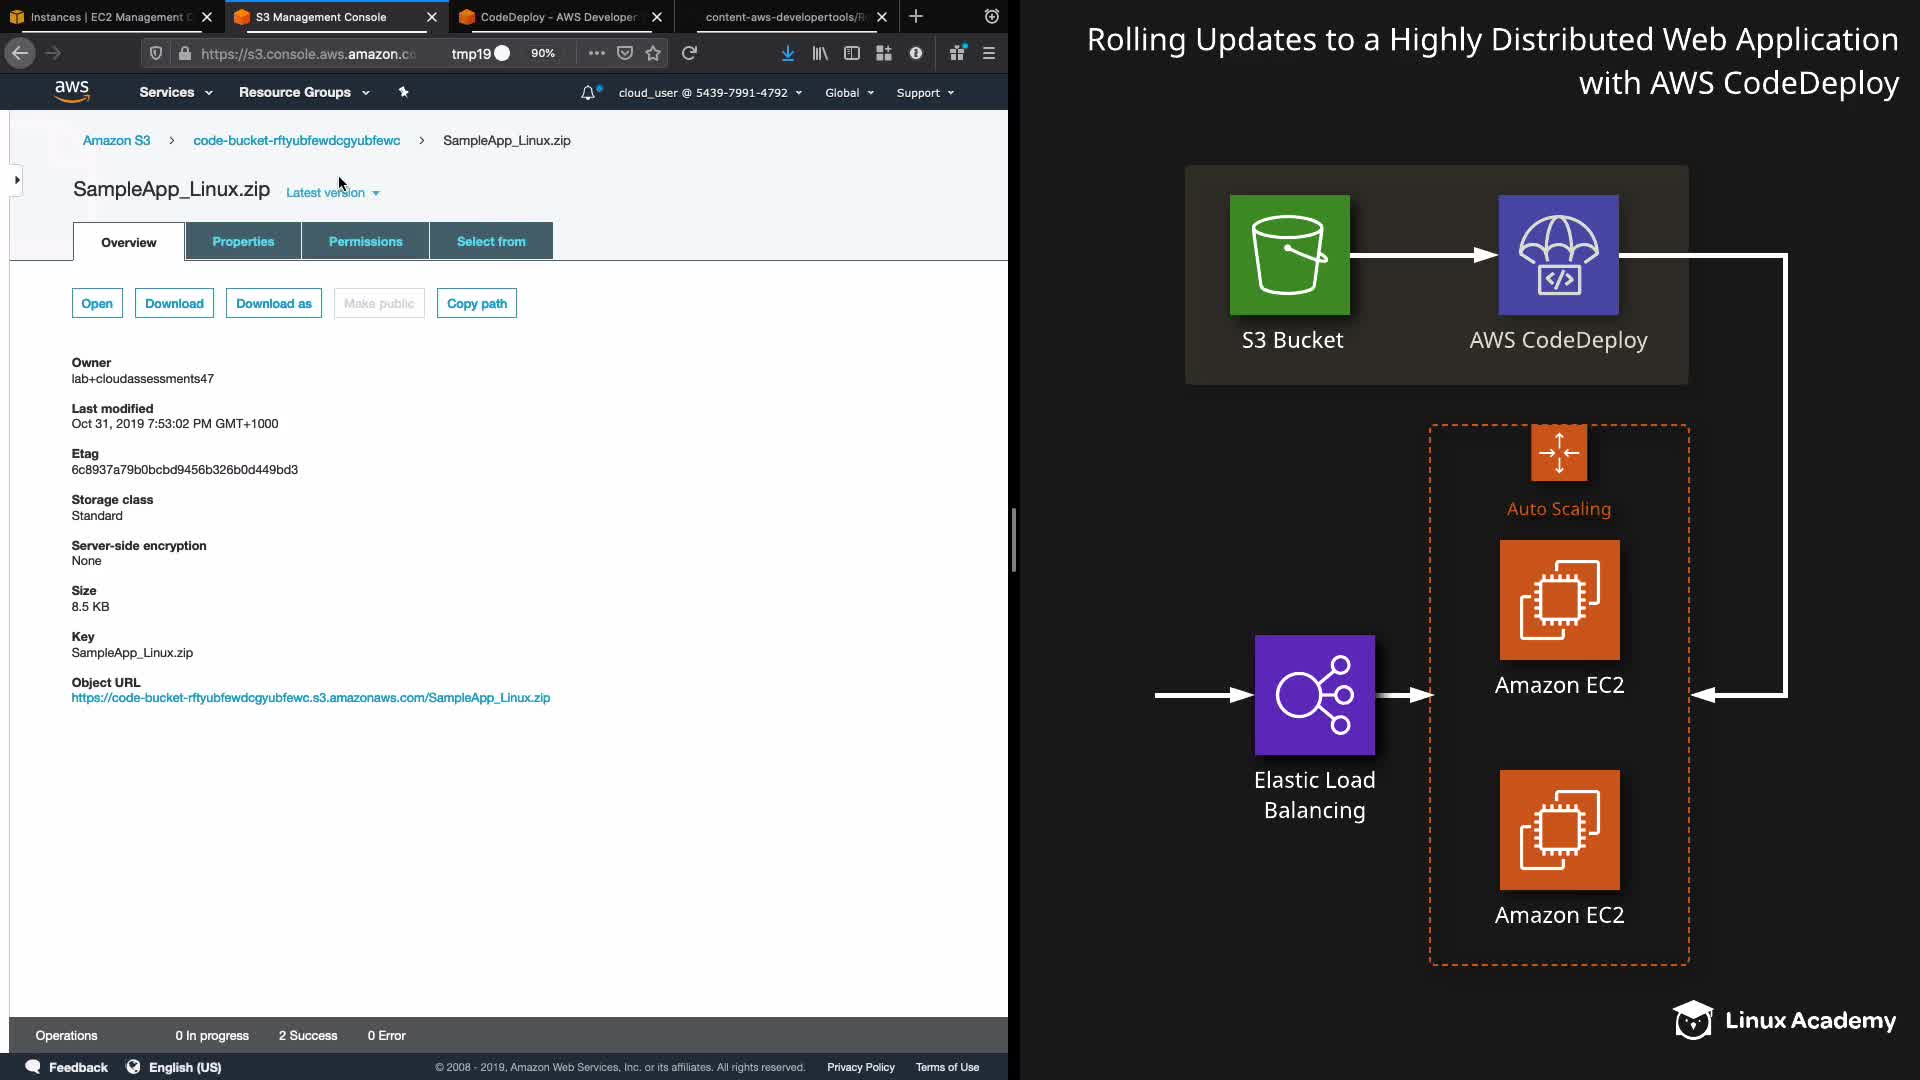Switch to CodeDeploy browser tab
1920x1080 pixels.
(x=558, y=17)
